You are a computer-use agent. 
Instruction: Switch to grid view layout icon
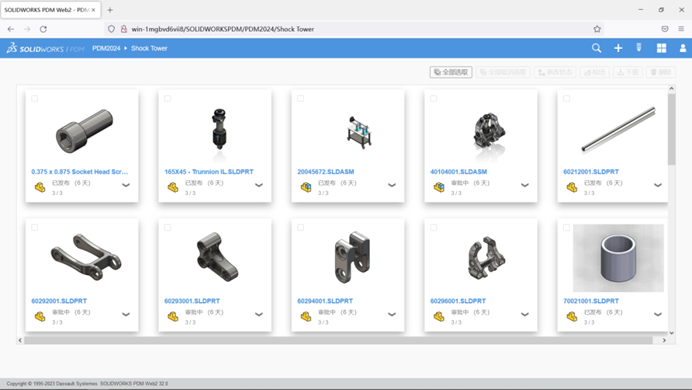pyautogui.click(x=661, y=48)
